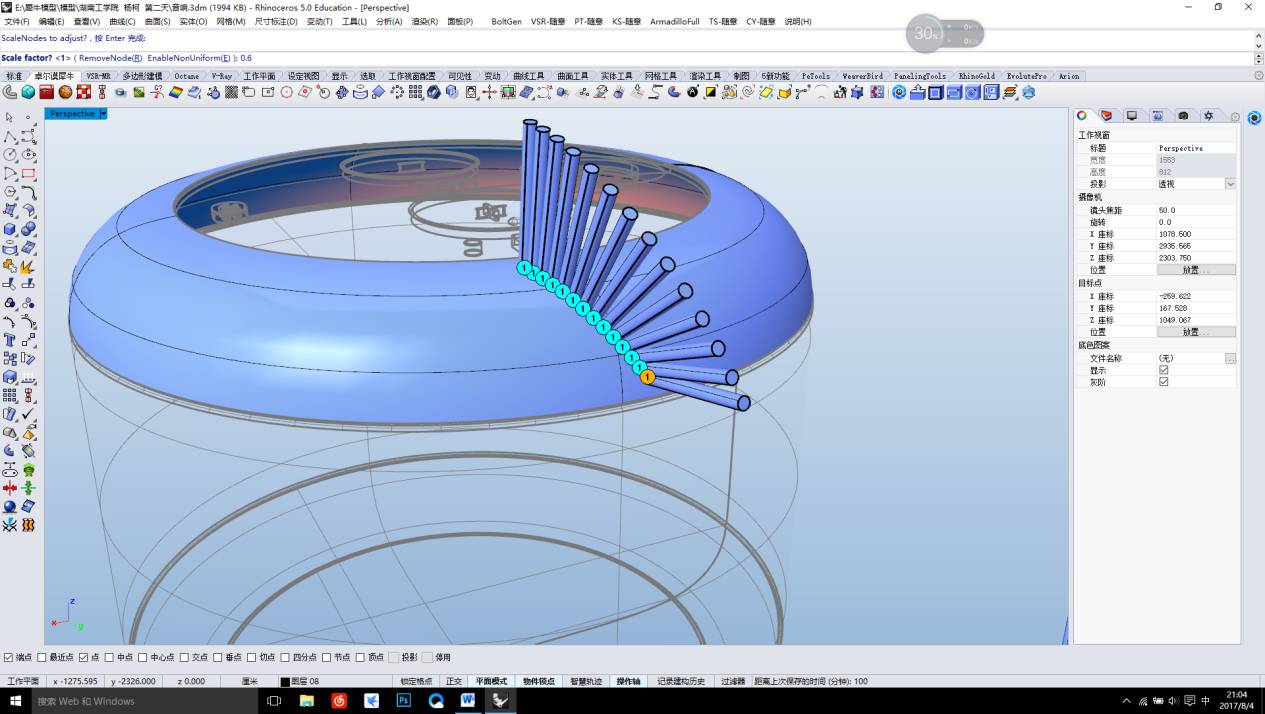Click the black layer color swatch 图层 08
The height and width of the screenshot is (714, 1265).
coord(285,681)
